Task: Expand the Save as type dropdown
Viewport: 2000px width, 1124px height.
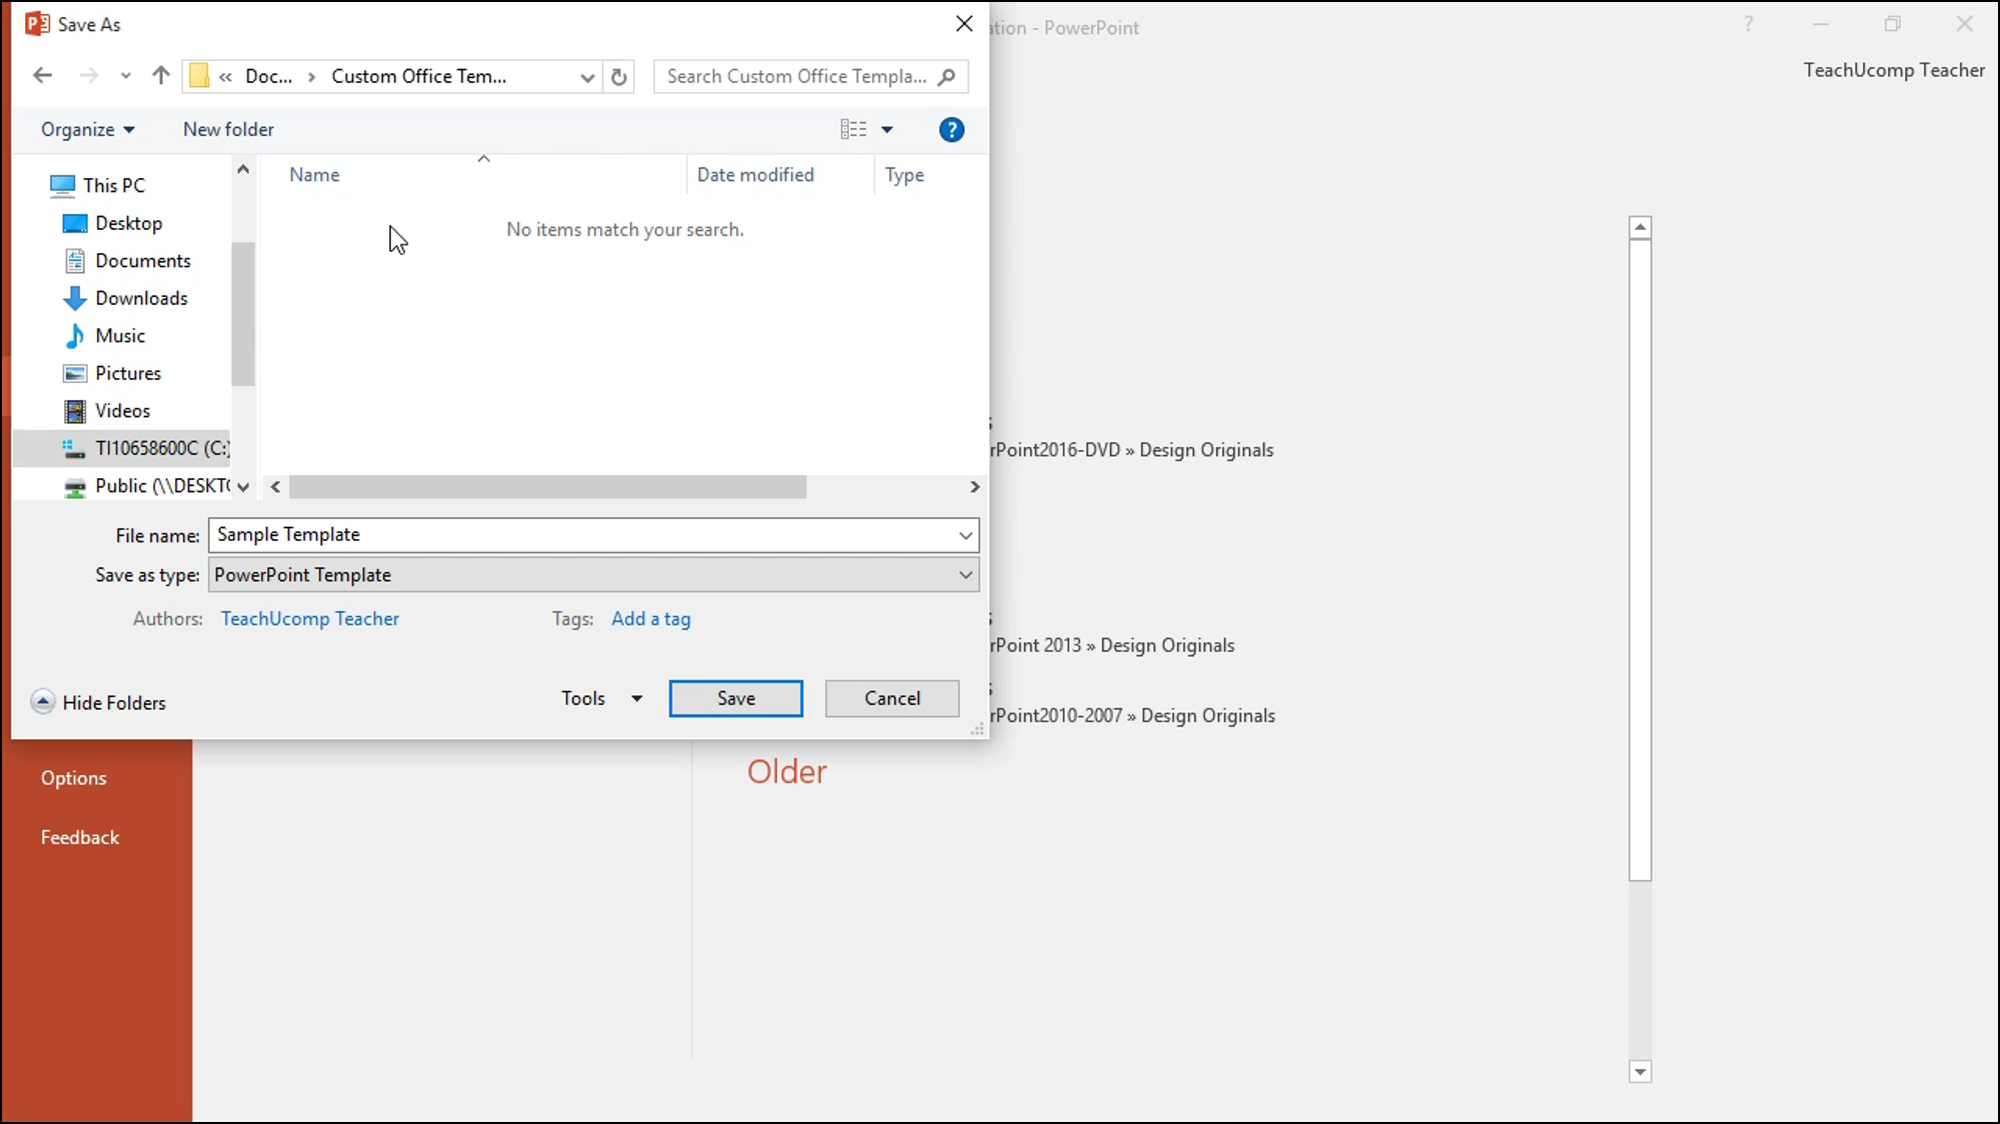Action: 964,574
